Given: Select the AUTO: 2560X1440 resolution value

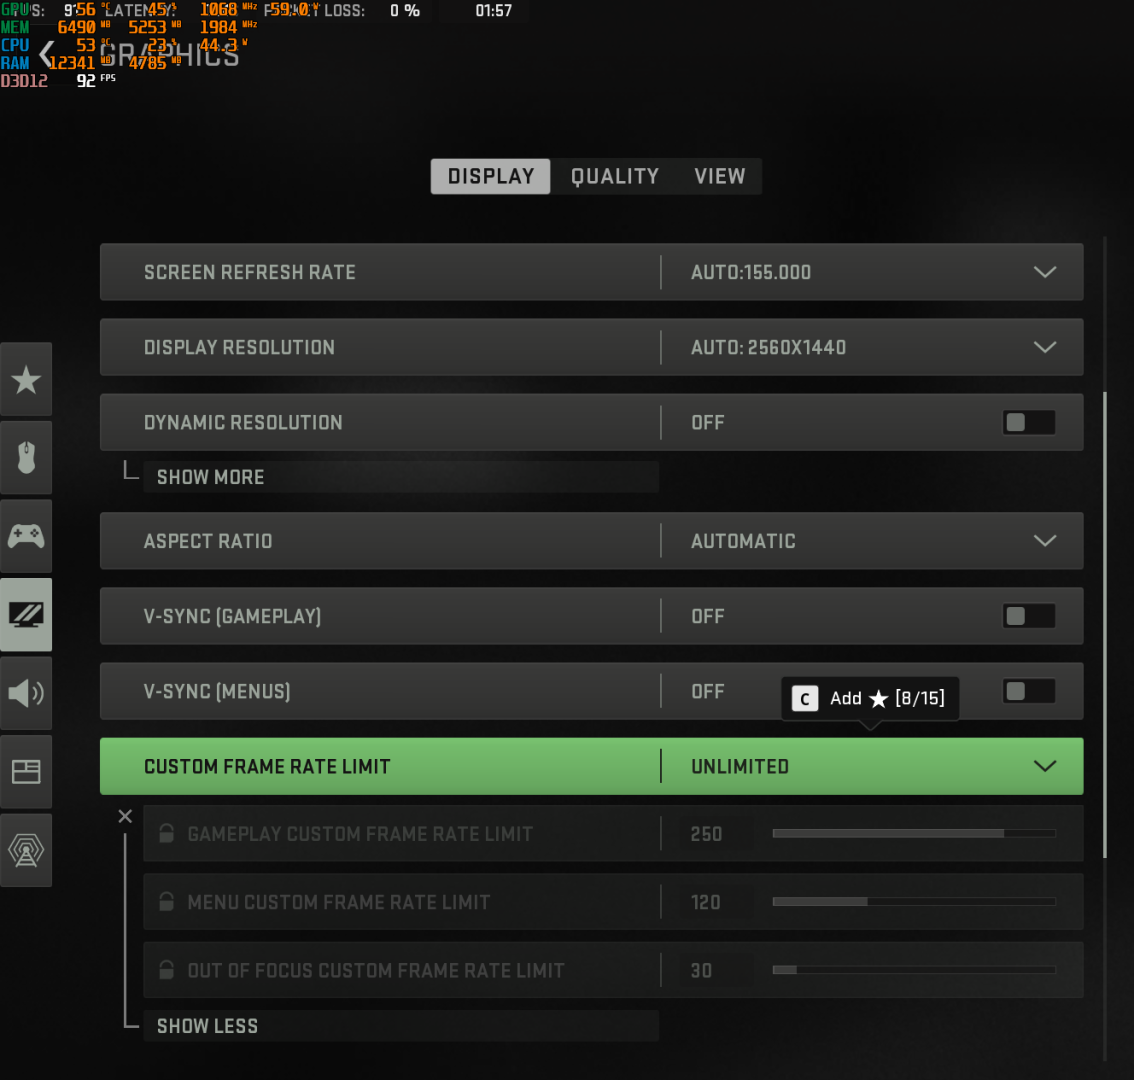Looking at the screenshot, I should [768, 347].
